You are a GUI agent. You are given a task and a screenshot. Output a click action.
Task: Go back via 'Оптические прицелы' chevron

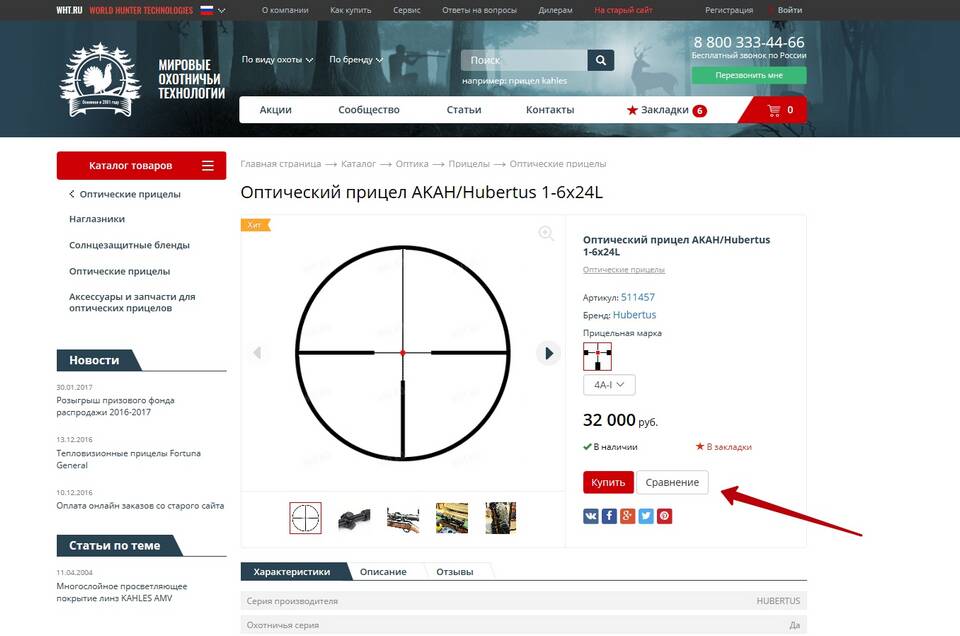coord(72,194)
